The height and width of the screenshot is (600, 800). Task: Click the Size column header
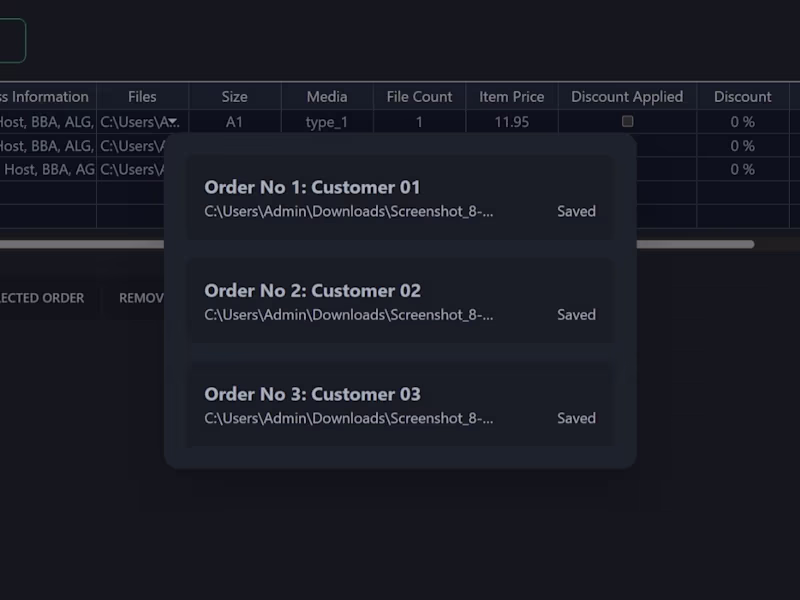234,96
